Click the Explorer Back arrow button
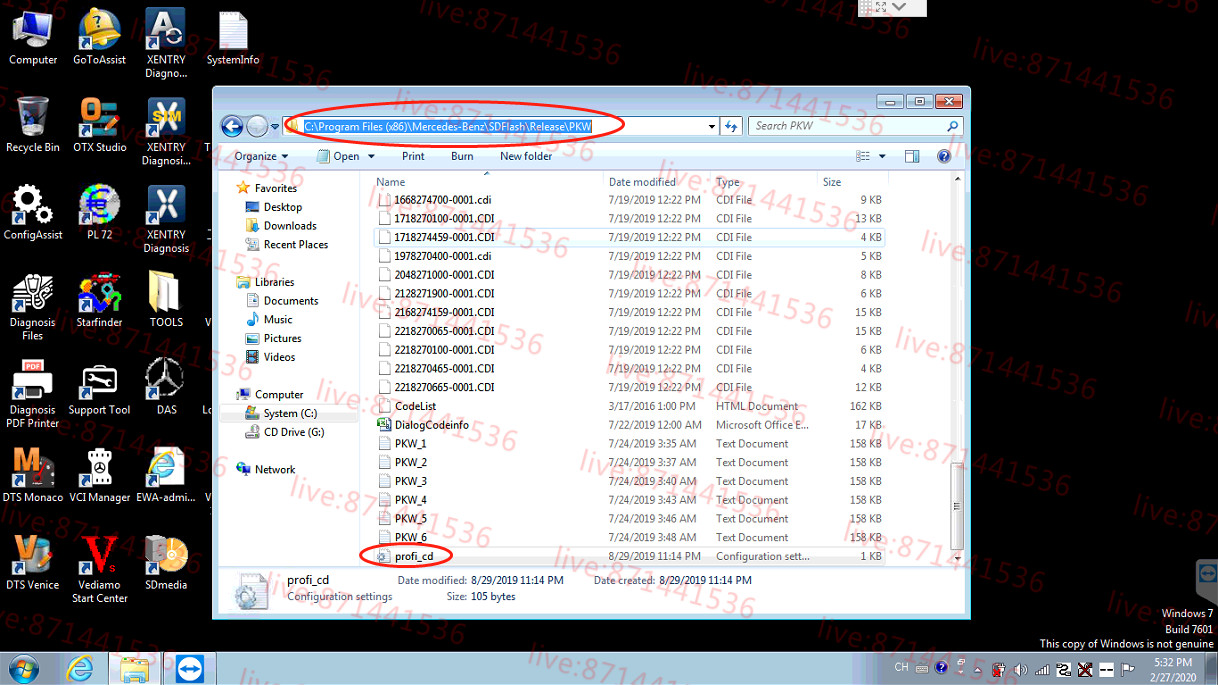The height and width of the screenshot is (685, 1218). coord(232,126)
